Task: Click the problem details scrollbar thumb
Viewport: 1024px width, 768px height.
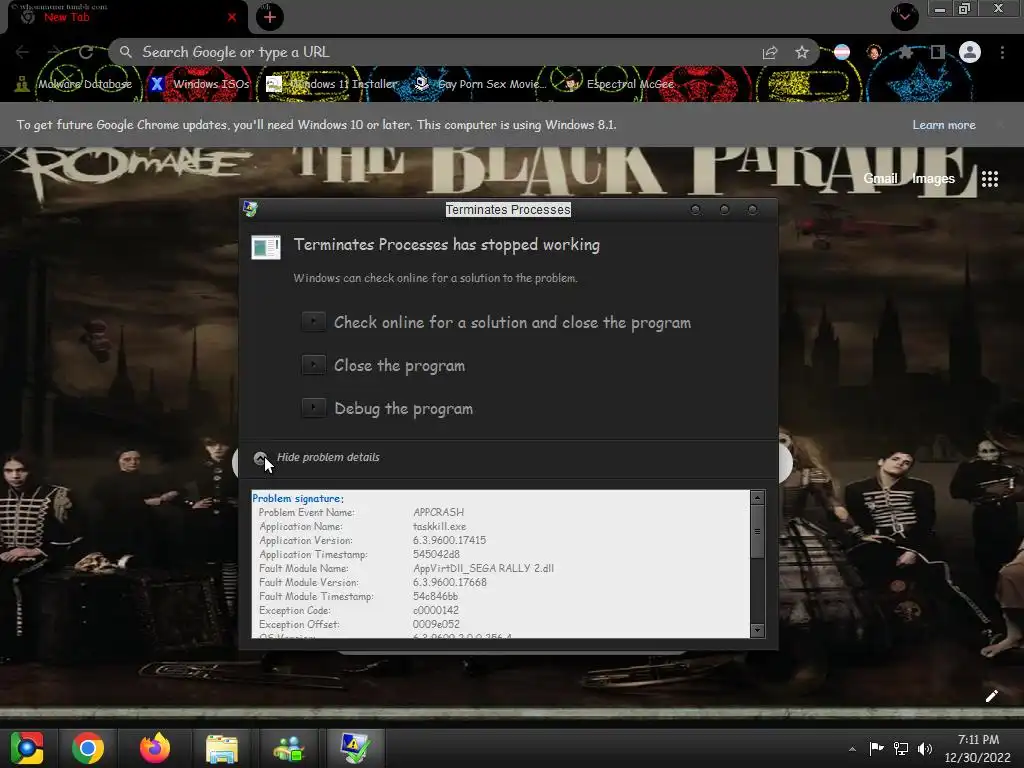Action: click(x=758, y=532)
